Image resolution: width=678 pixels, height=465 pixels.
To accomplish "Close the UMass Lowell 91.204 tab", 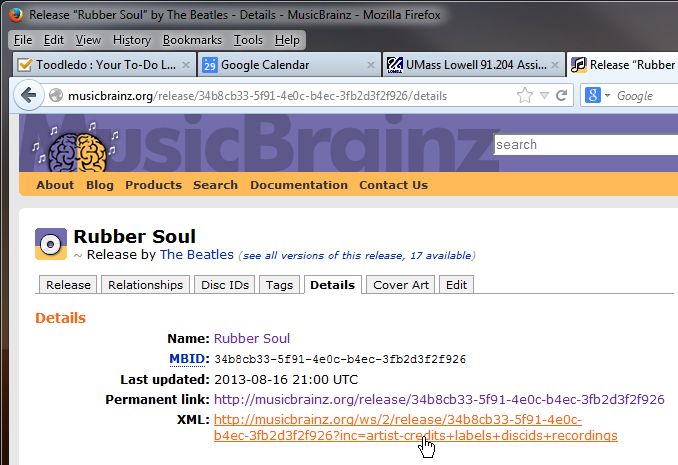I will click(x=555, y=65).
